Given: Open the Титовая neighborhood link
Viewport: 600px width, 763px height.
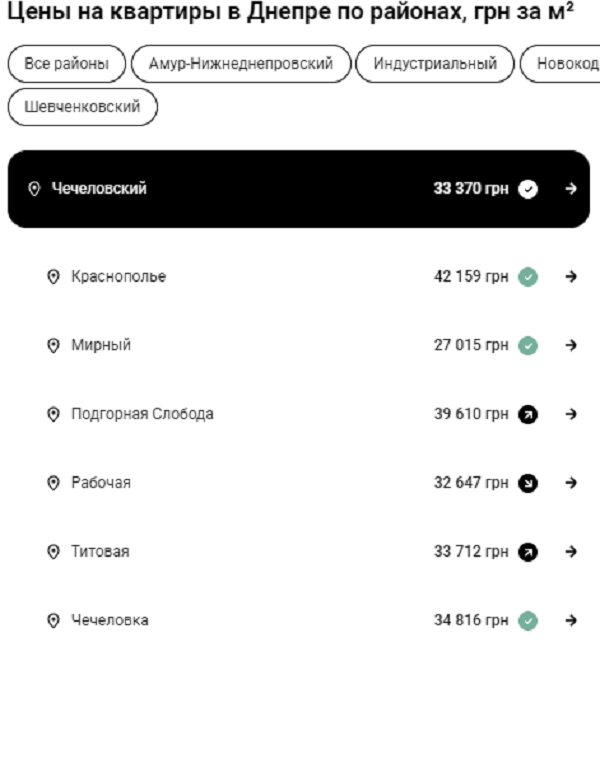Looking at the screenshot, I should [100, 552].
